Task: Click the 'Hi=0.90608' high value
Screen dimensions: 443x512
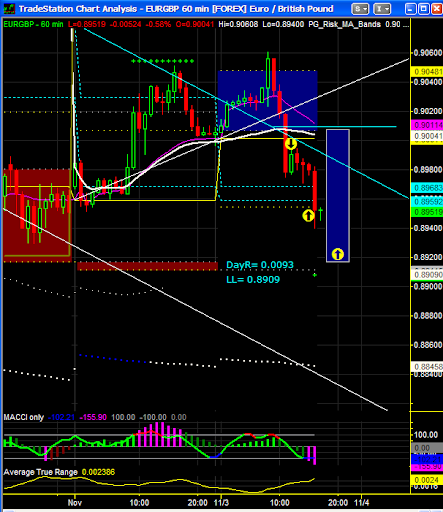Action: pos(238,24)
